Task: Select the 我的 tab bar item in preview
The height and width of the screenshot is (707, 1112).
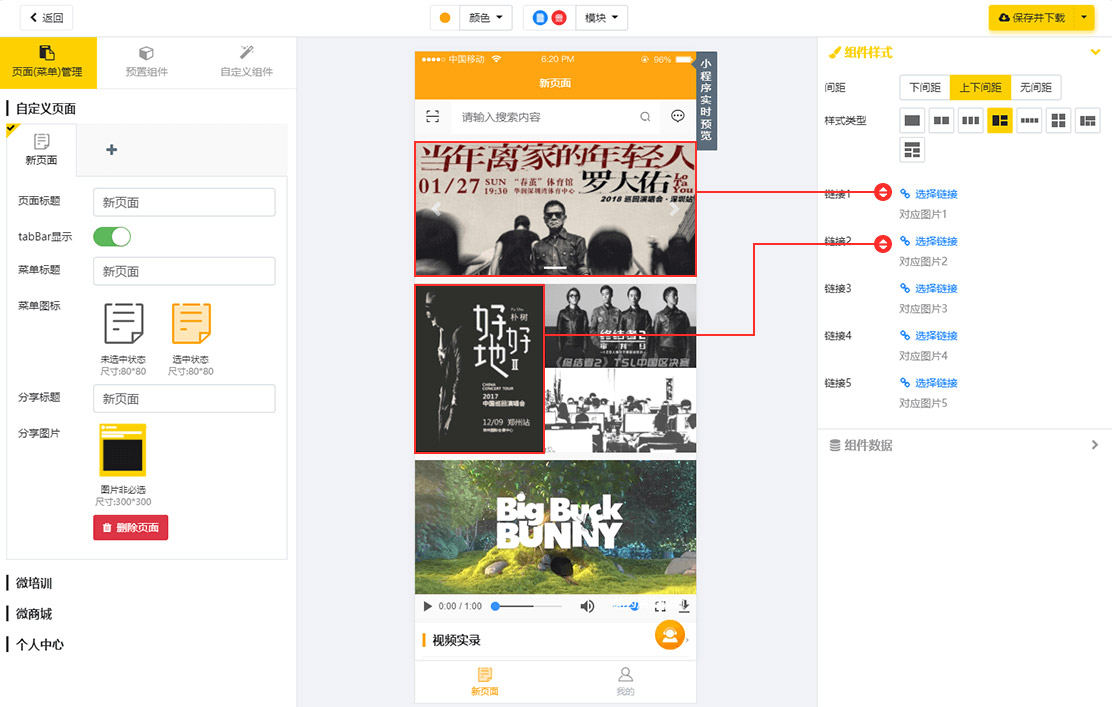Action: pyautogui.click(x=626, y=681)
